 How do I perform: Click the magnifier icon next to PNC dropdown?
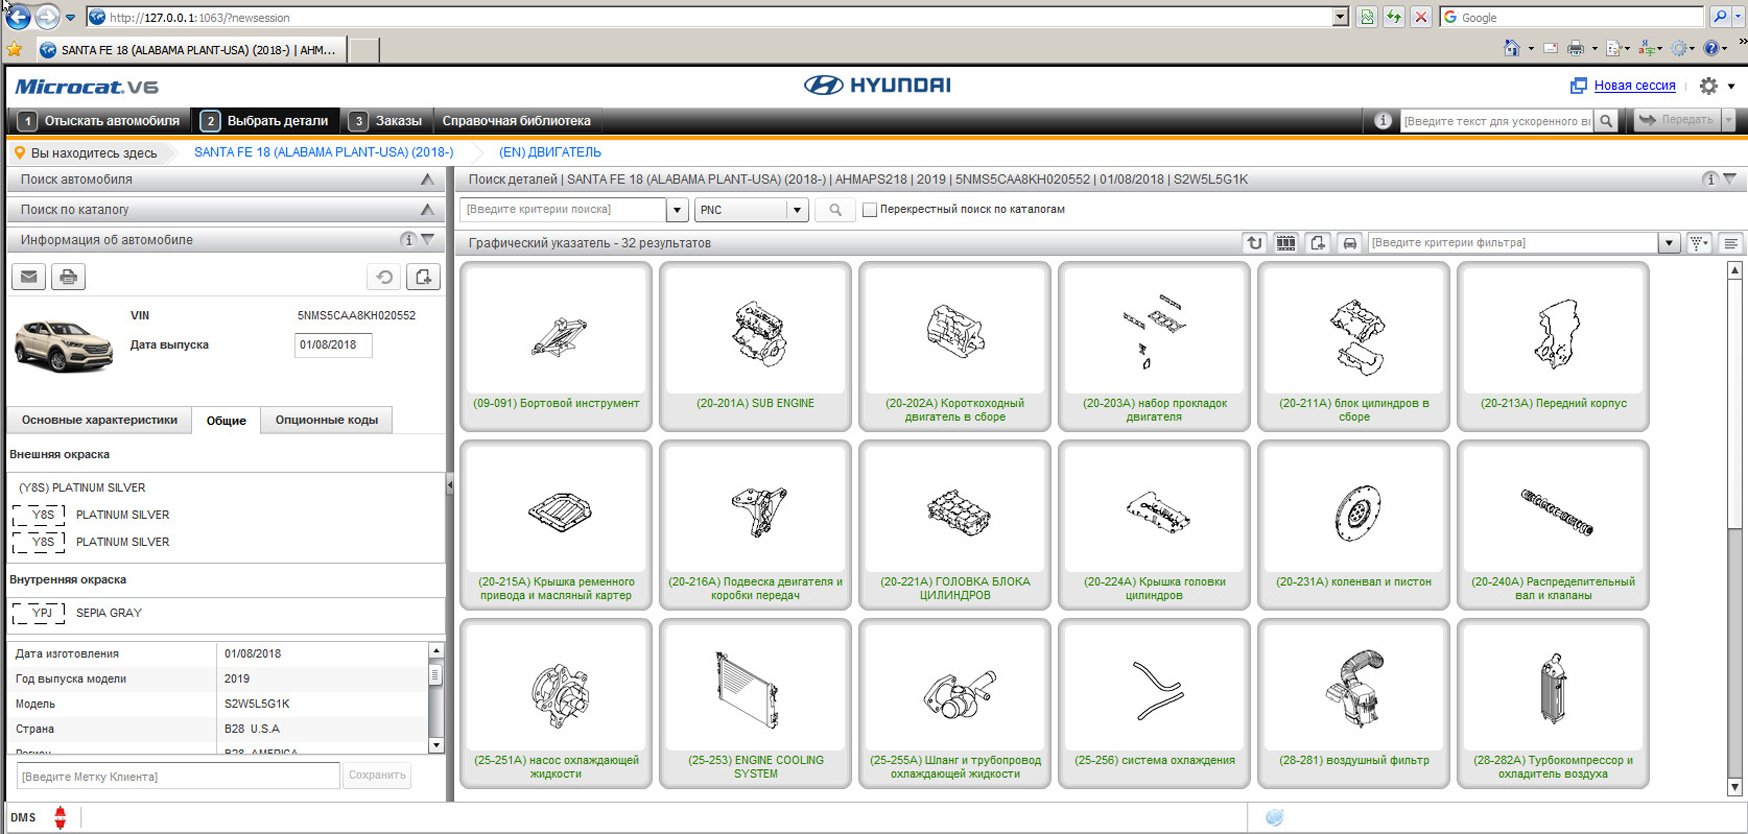[835, 210]
